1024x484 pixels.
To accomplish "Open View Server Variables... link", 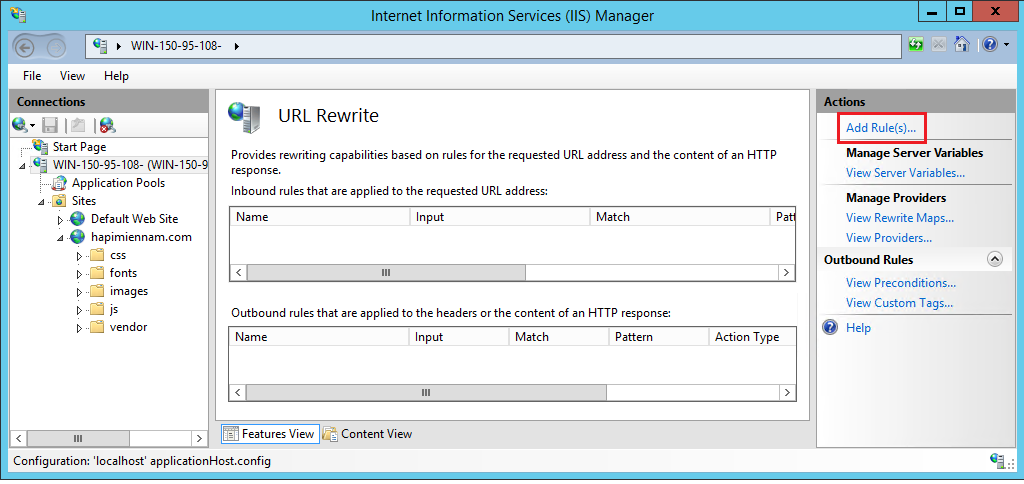I will (905, 173).
